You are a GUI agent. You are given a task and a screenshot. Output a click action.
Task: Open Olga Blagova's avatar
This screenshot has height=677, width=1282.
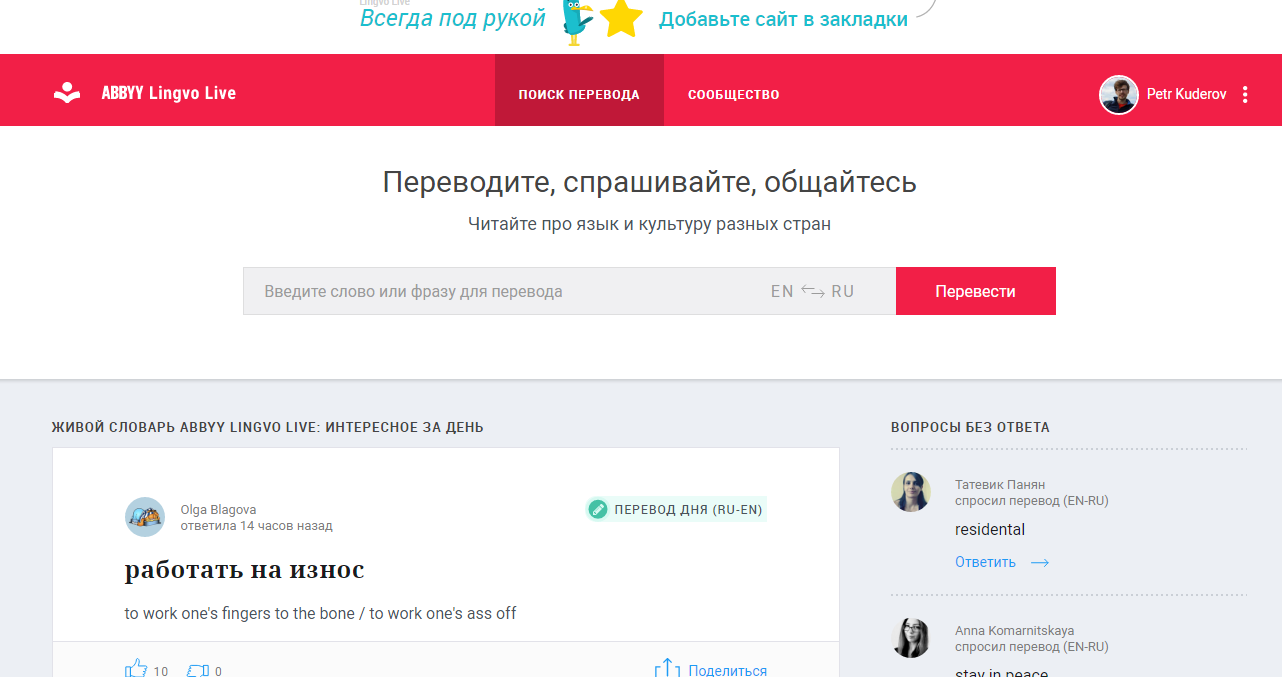(145, 517)
